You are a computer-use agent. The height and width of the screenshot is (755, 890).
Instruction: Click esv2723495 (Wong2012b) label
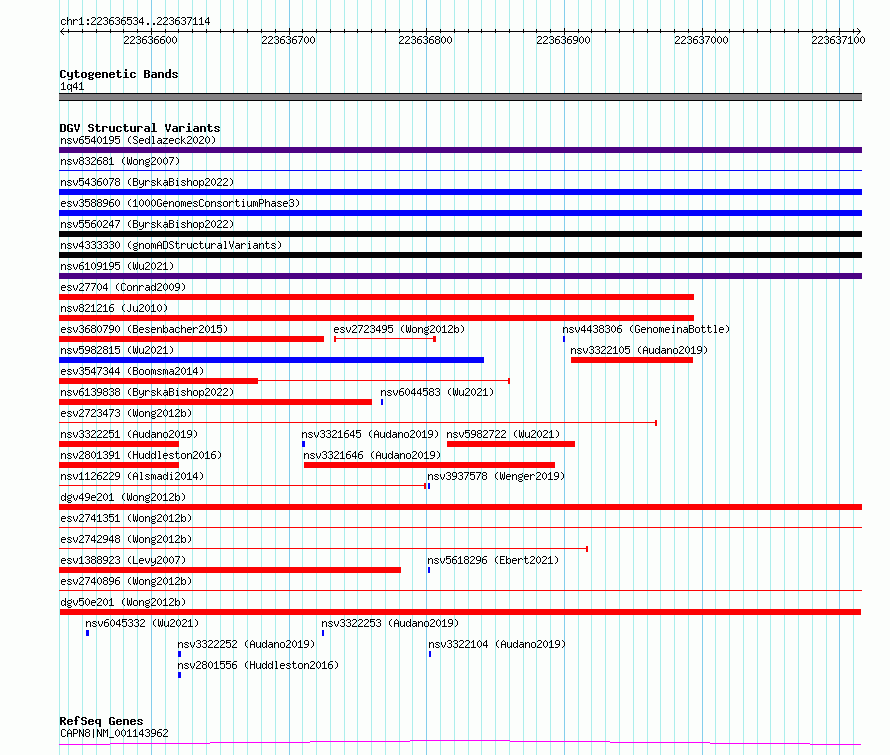pos(399,329)
